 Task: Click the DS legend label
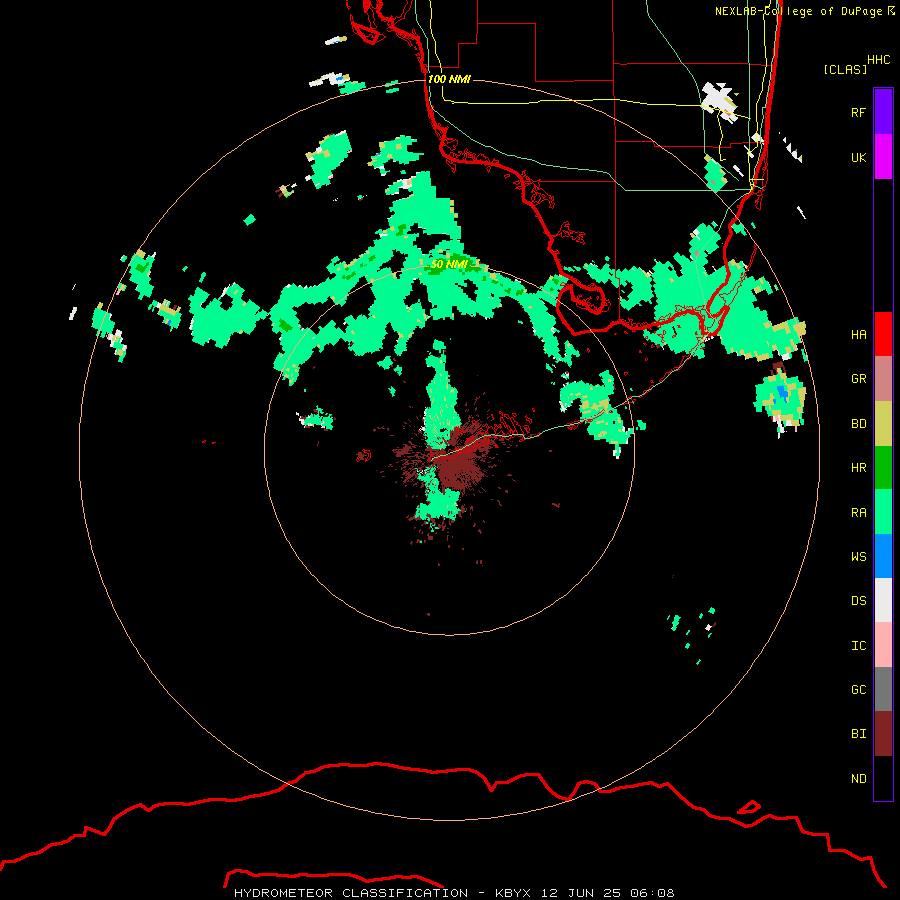(x=858, y=600)
